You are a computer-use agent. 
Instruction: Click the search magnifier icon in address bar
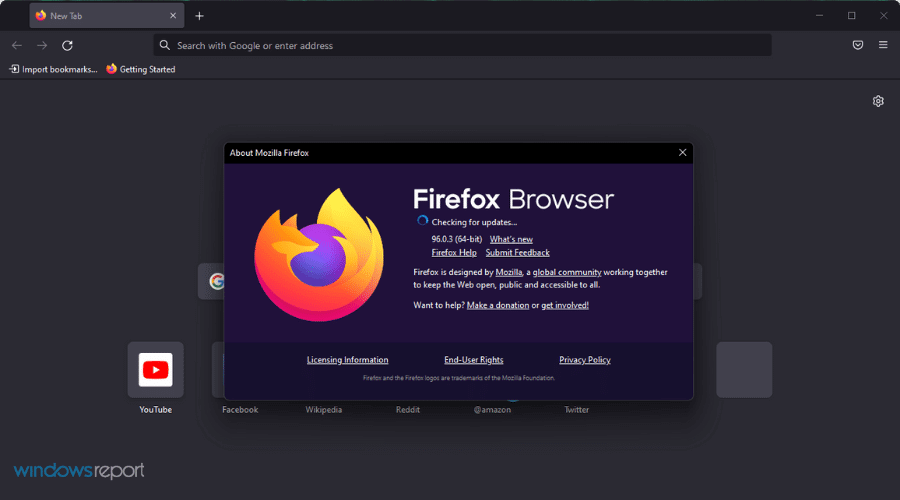tap(165, 45)
